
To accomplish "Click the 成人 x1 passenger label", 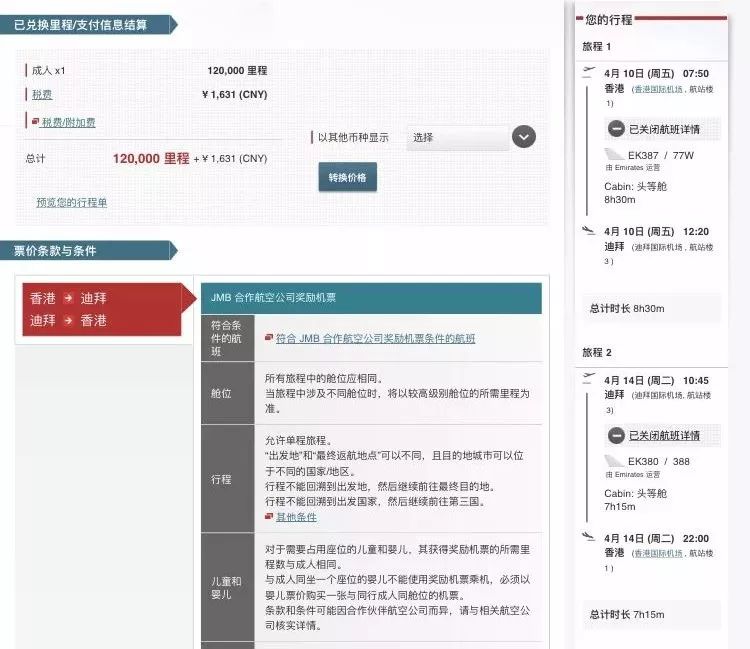I will 48,71.
